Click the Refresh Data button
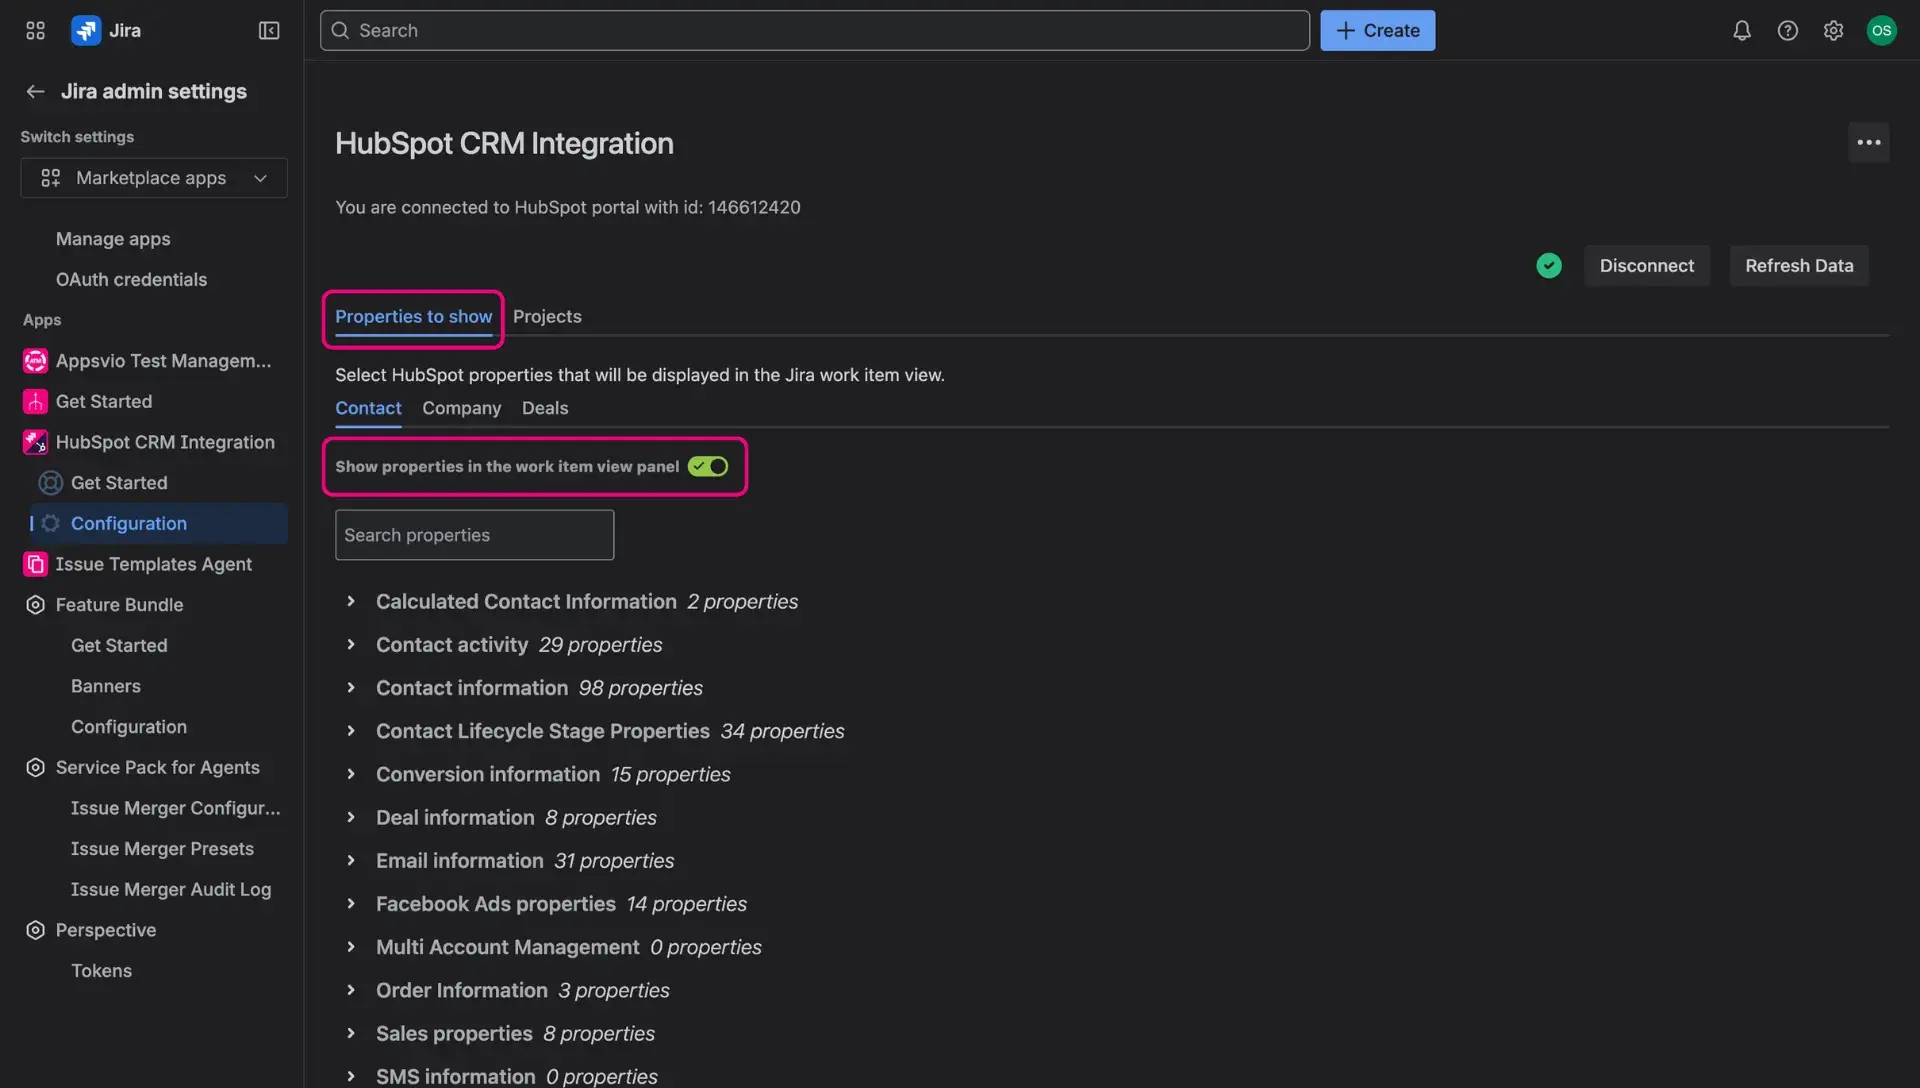 [x=1798, y=265]
